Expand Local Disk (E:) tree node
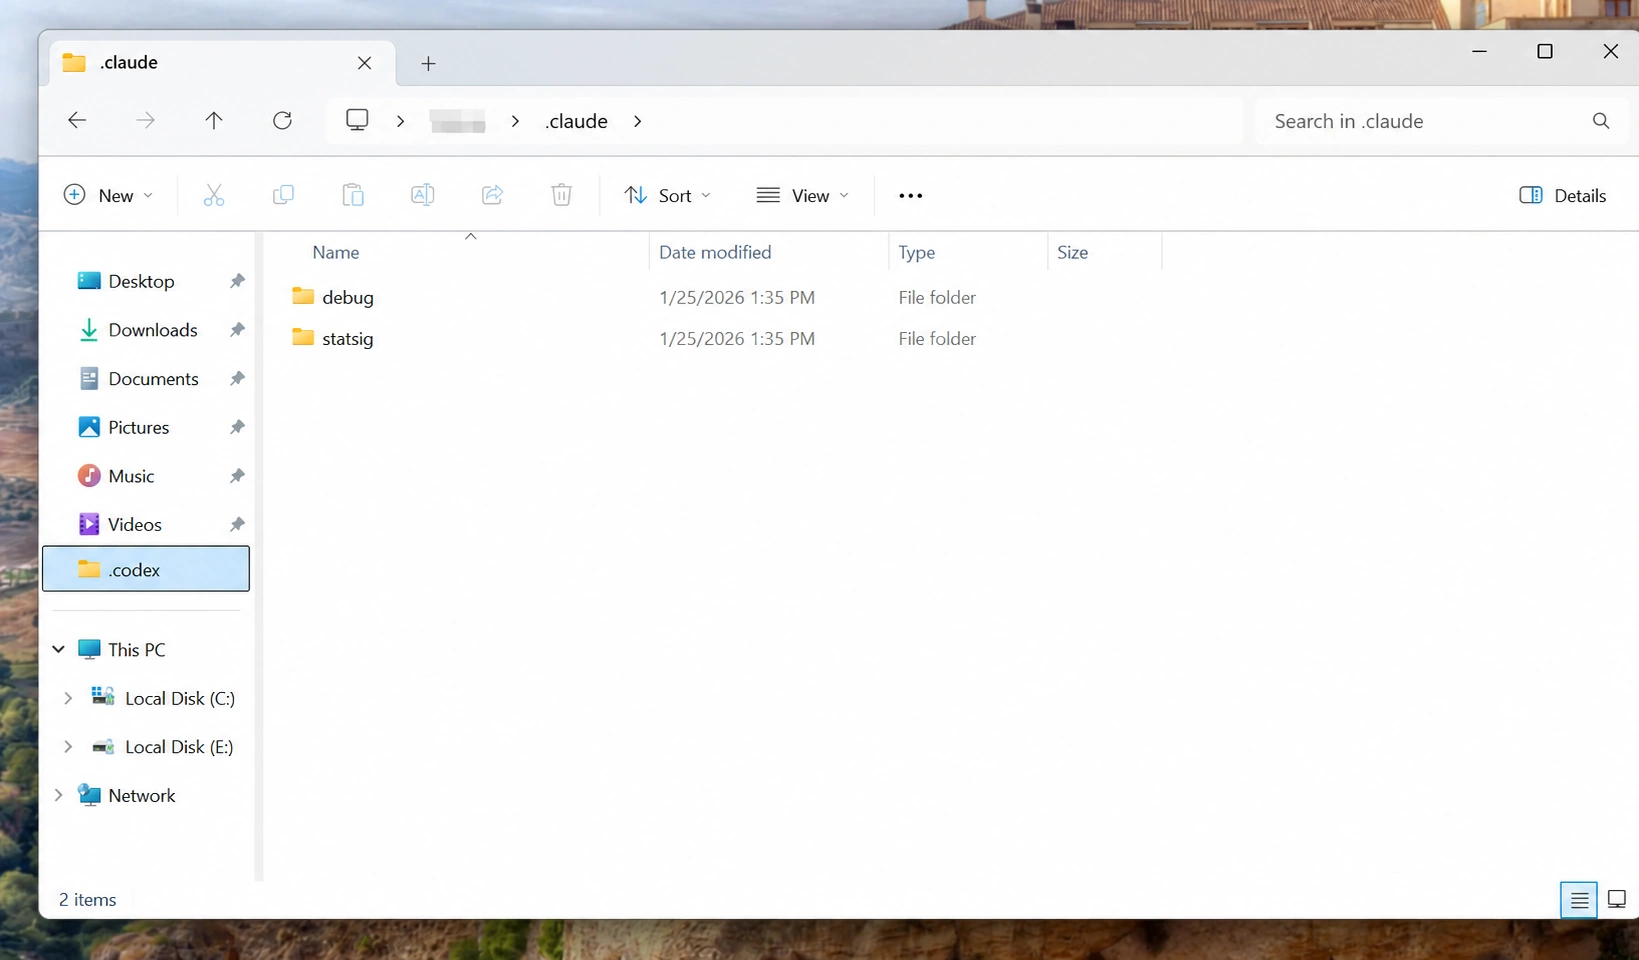Screen dimensions: 1639x960 (68, 747)
